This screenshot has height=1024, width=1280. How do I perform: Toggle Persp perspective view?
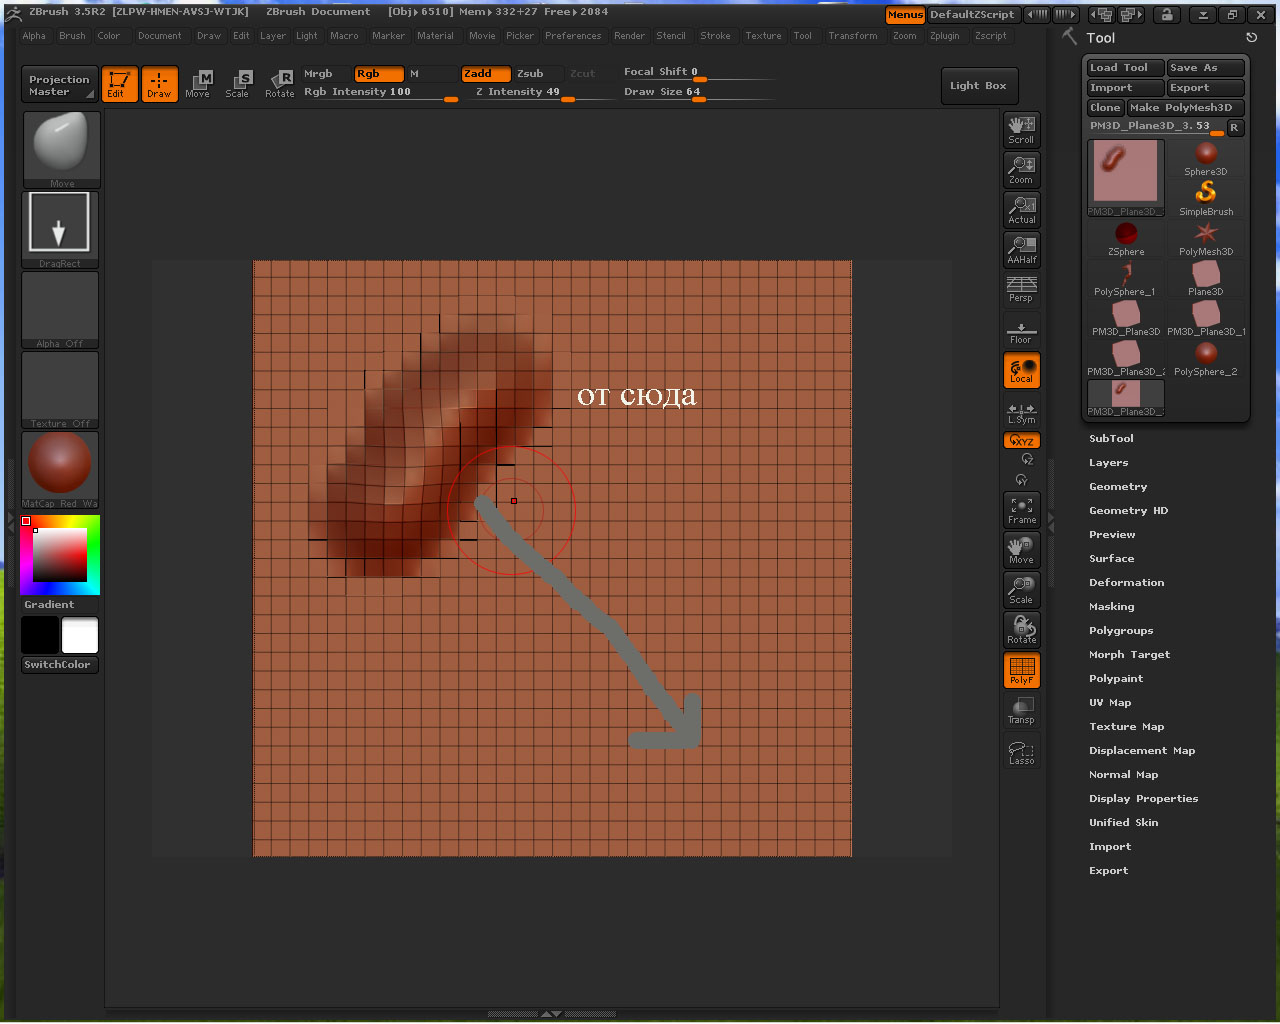[x=1022, y=289]
